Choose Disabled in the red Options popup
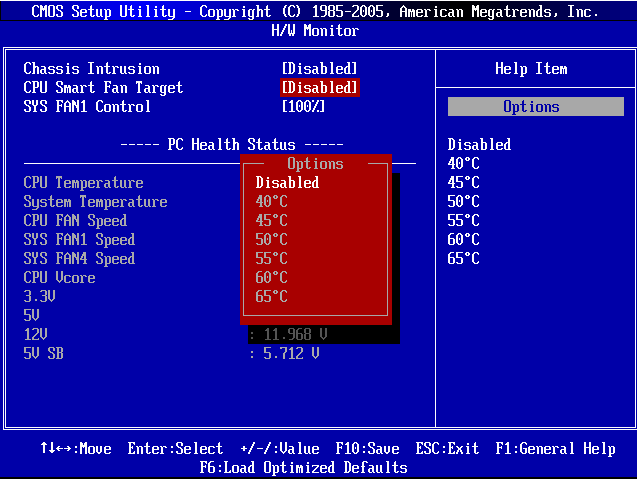 click(287, 182)
